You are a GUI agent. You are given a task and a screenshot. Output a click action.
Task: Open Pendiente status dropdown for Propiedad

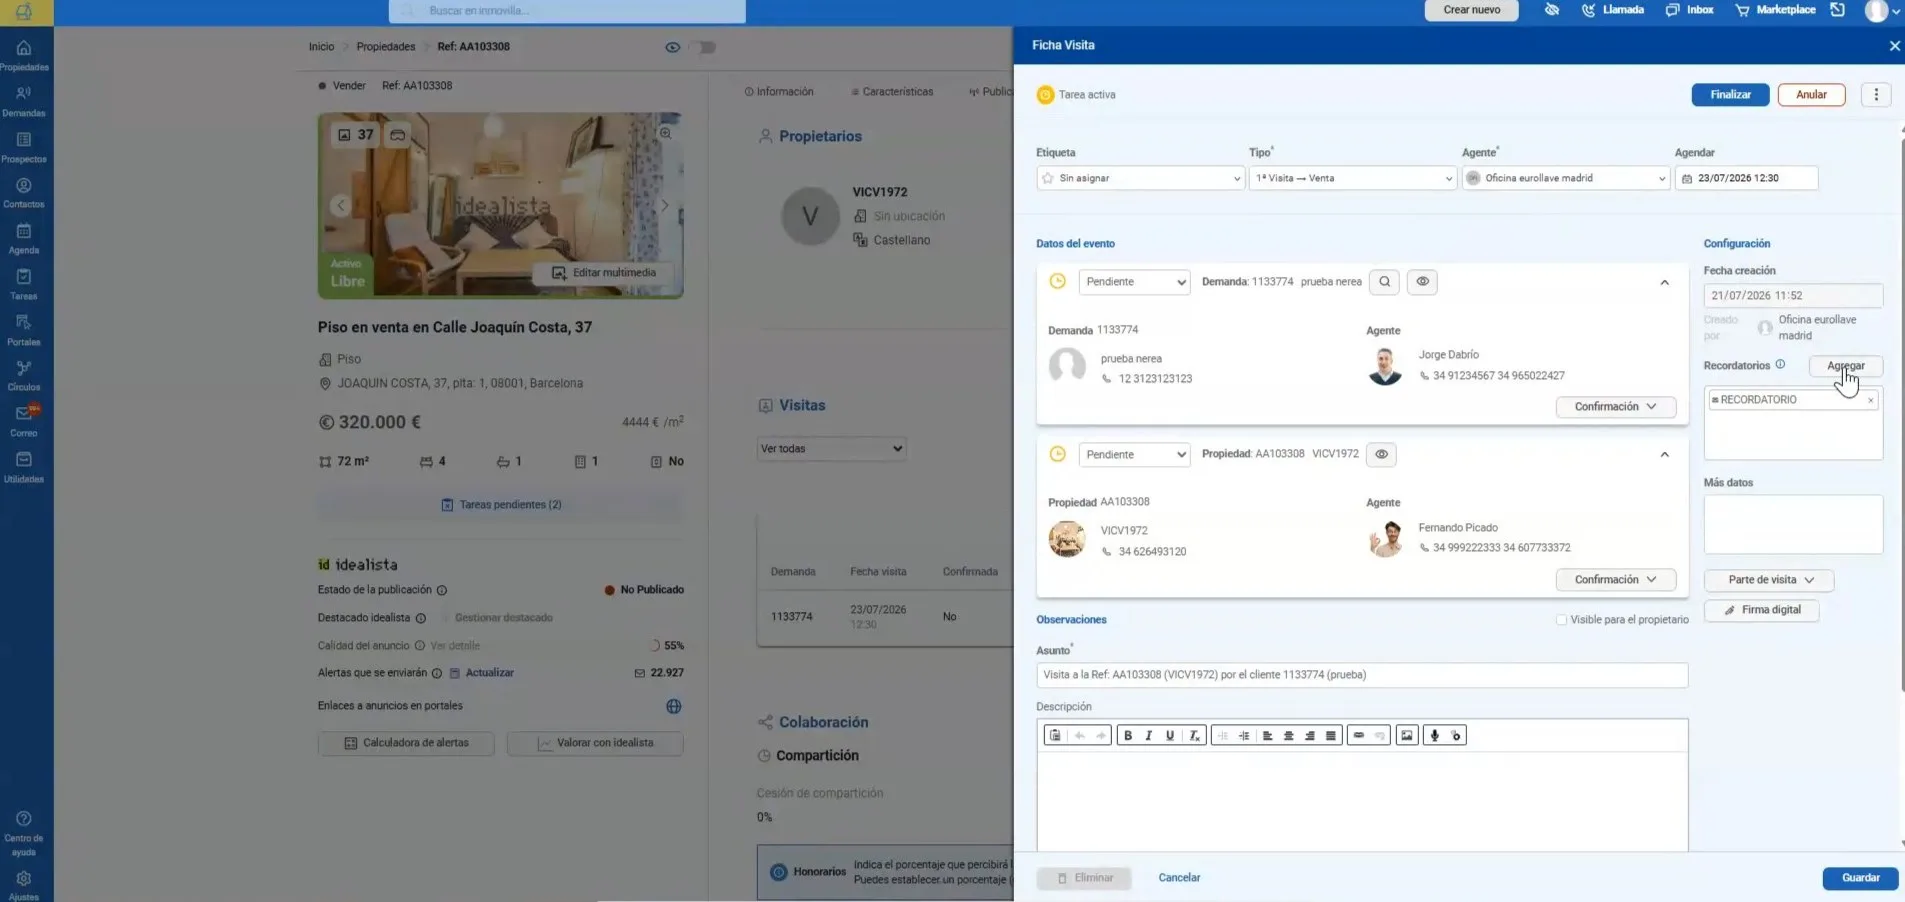click(1134, 455)
